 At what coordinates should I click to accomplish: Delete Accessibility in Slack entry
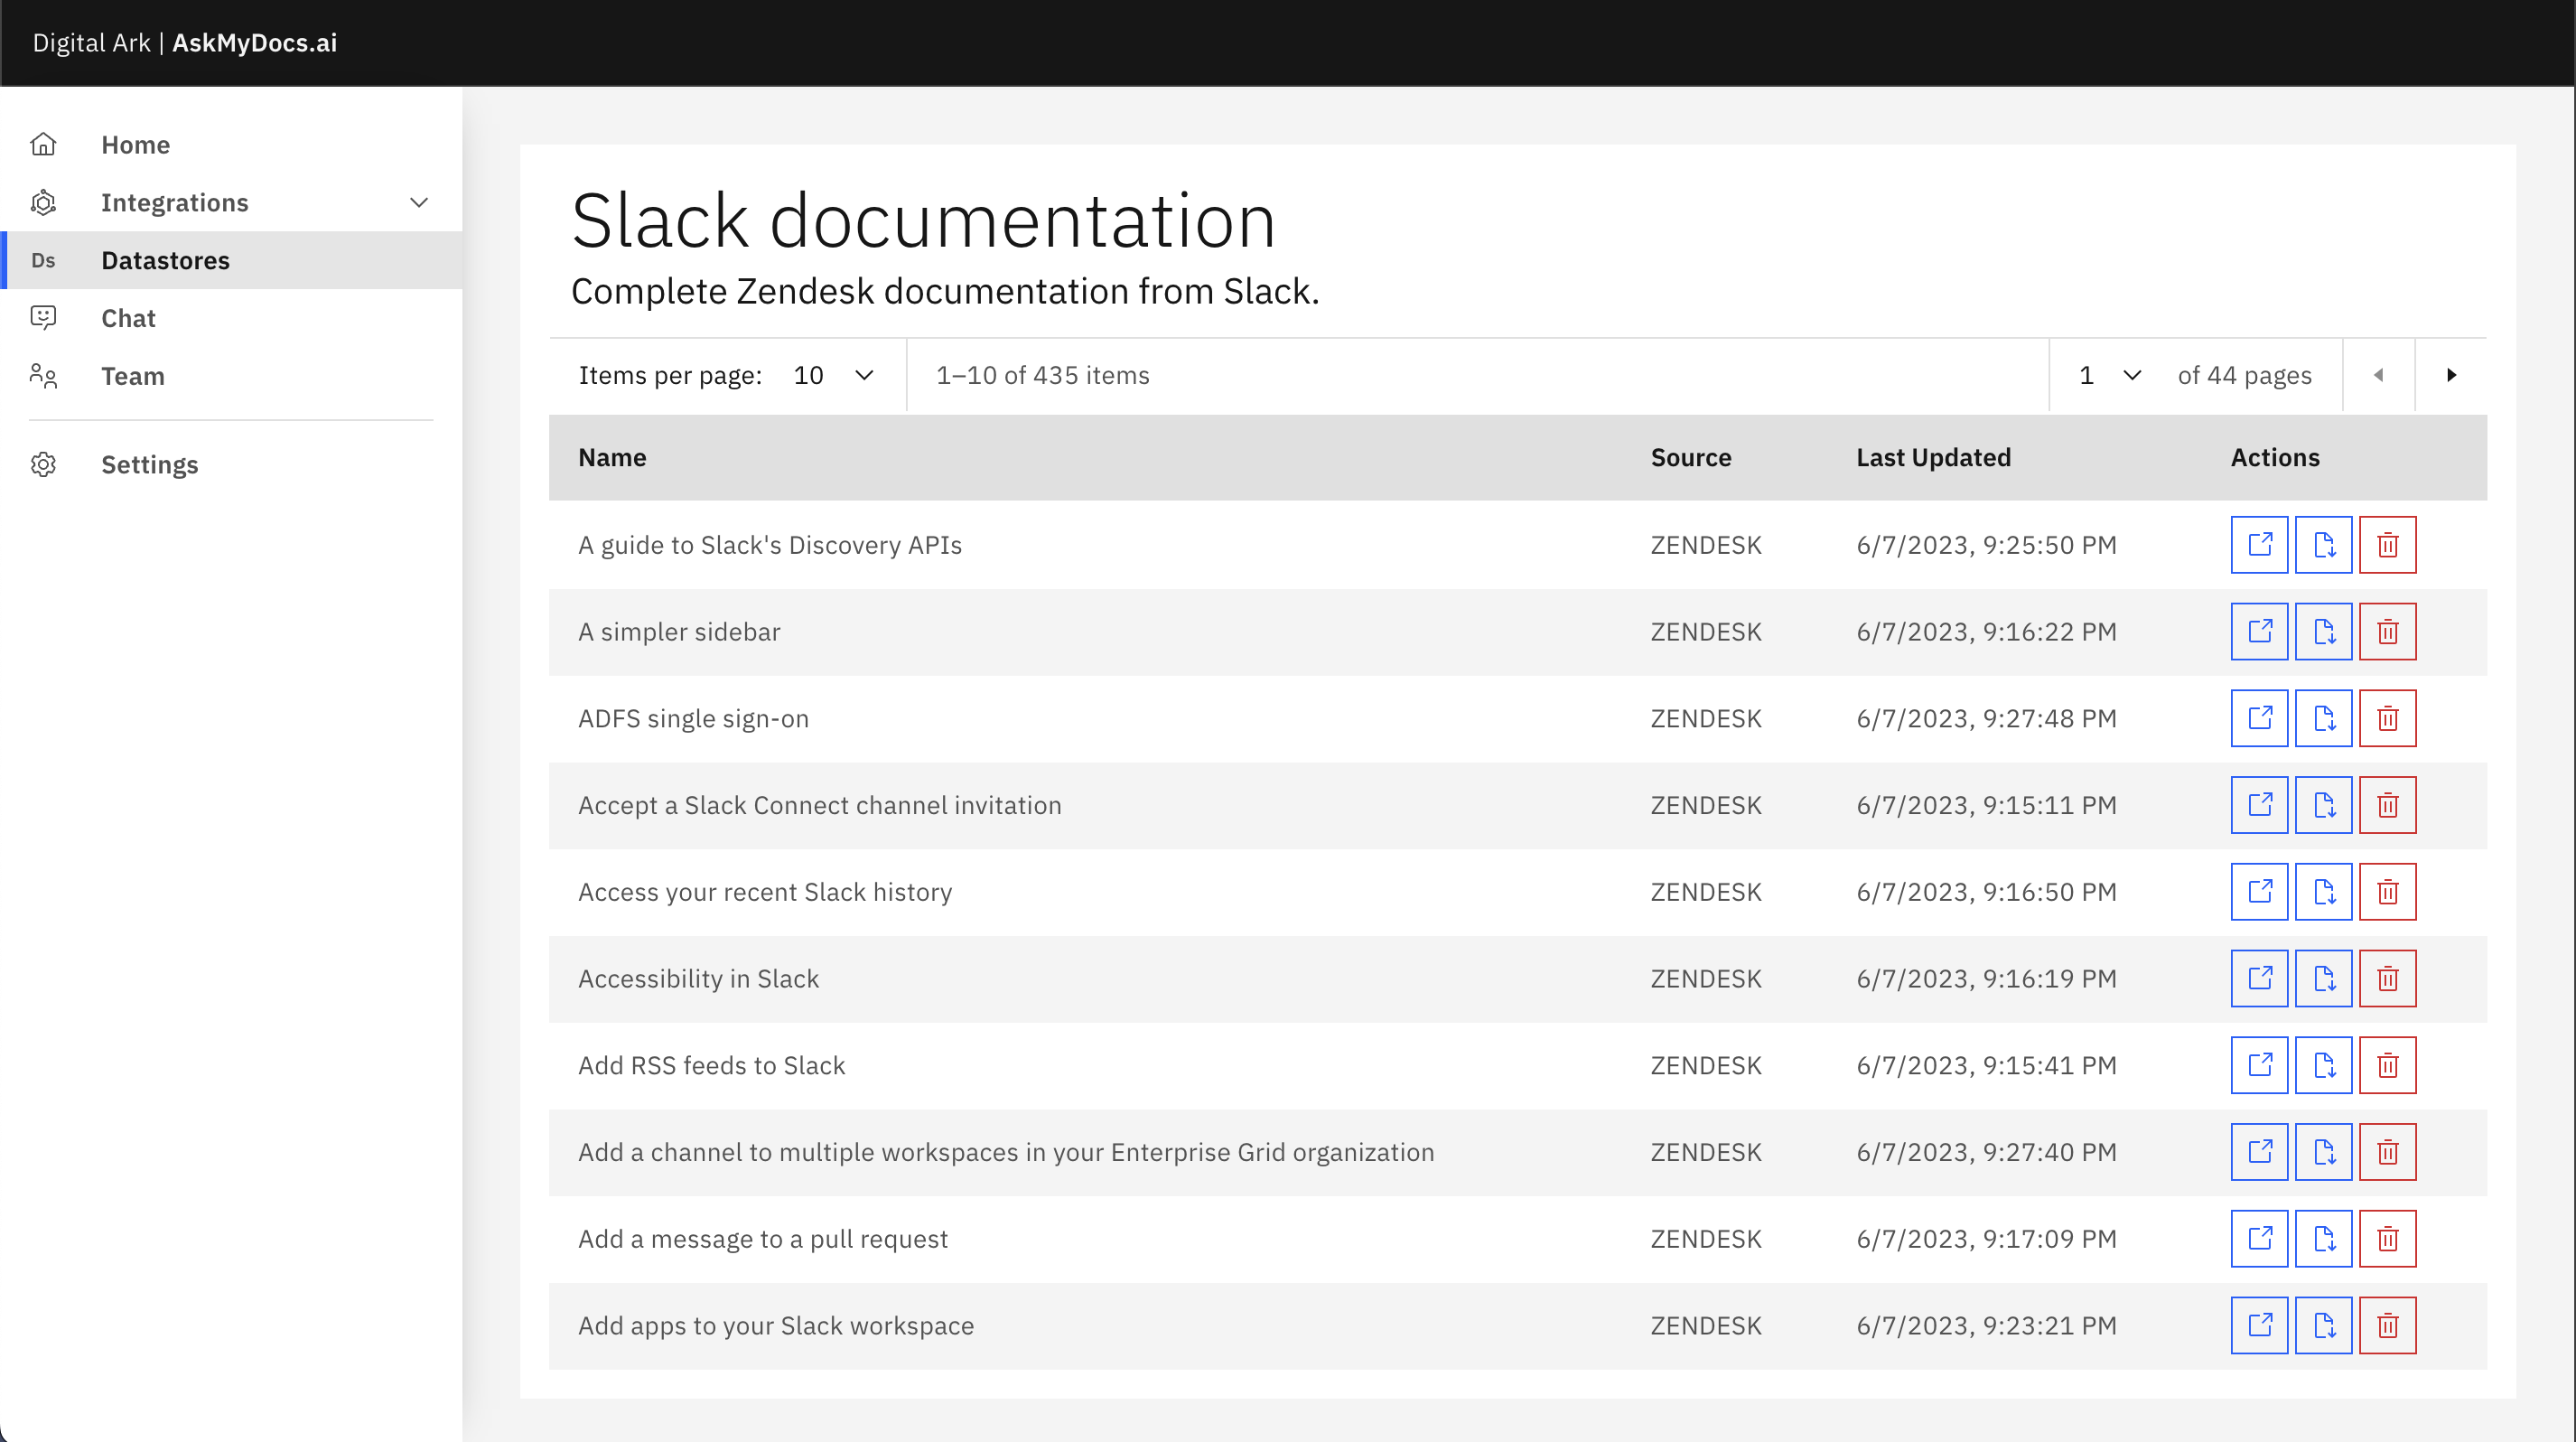tap(2387, 979)
